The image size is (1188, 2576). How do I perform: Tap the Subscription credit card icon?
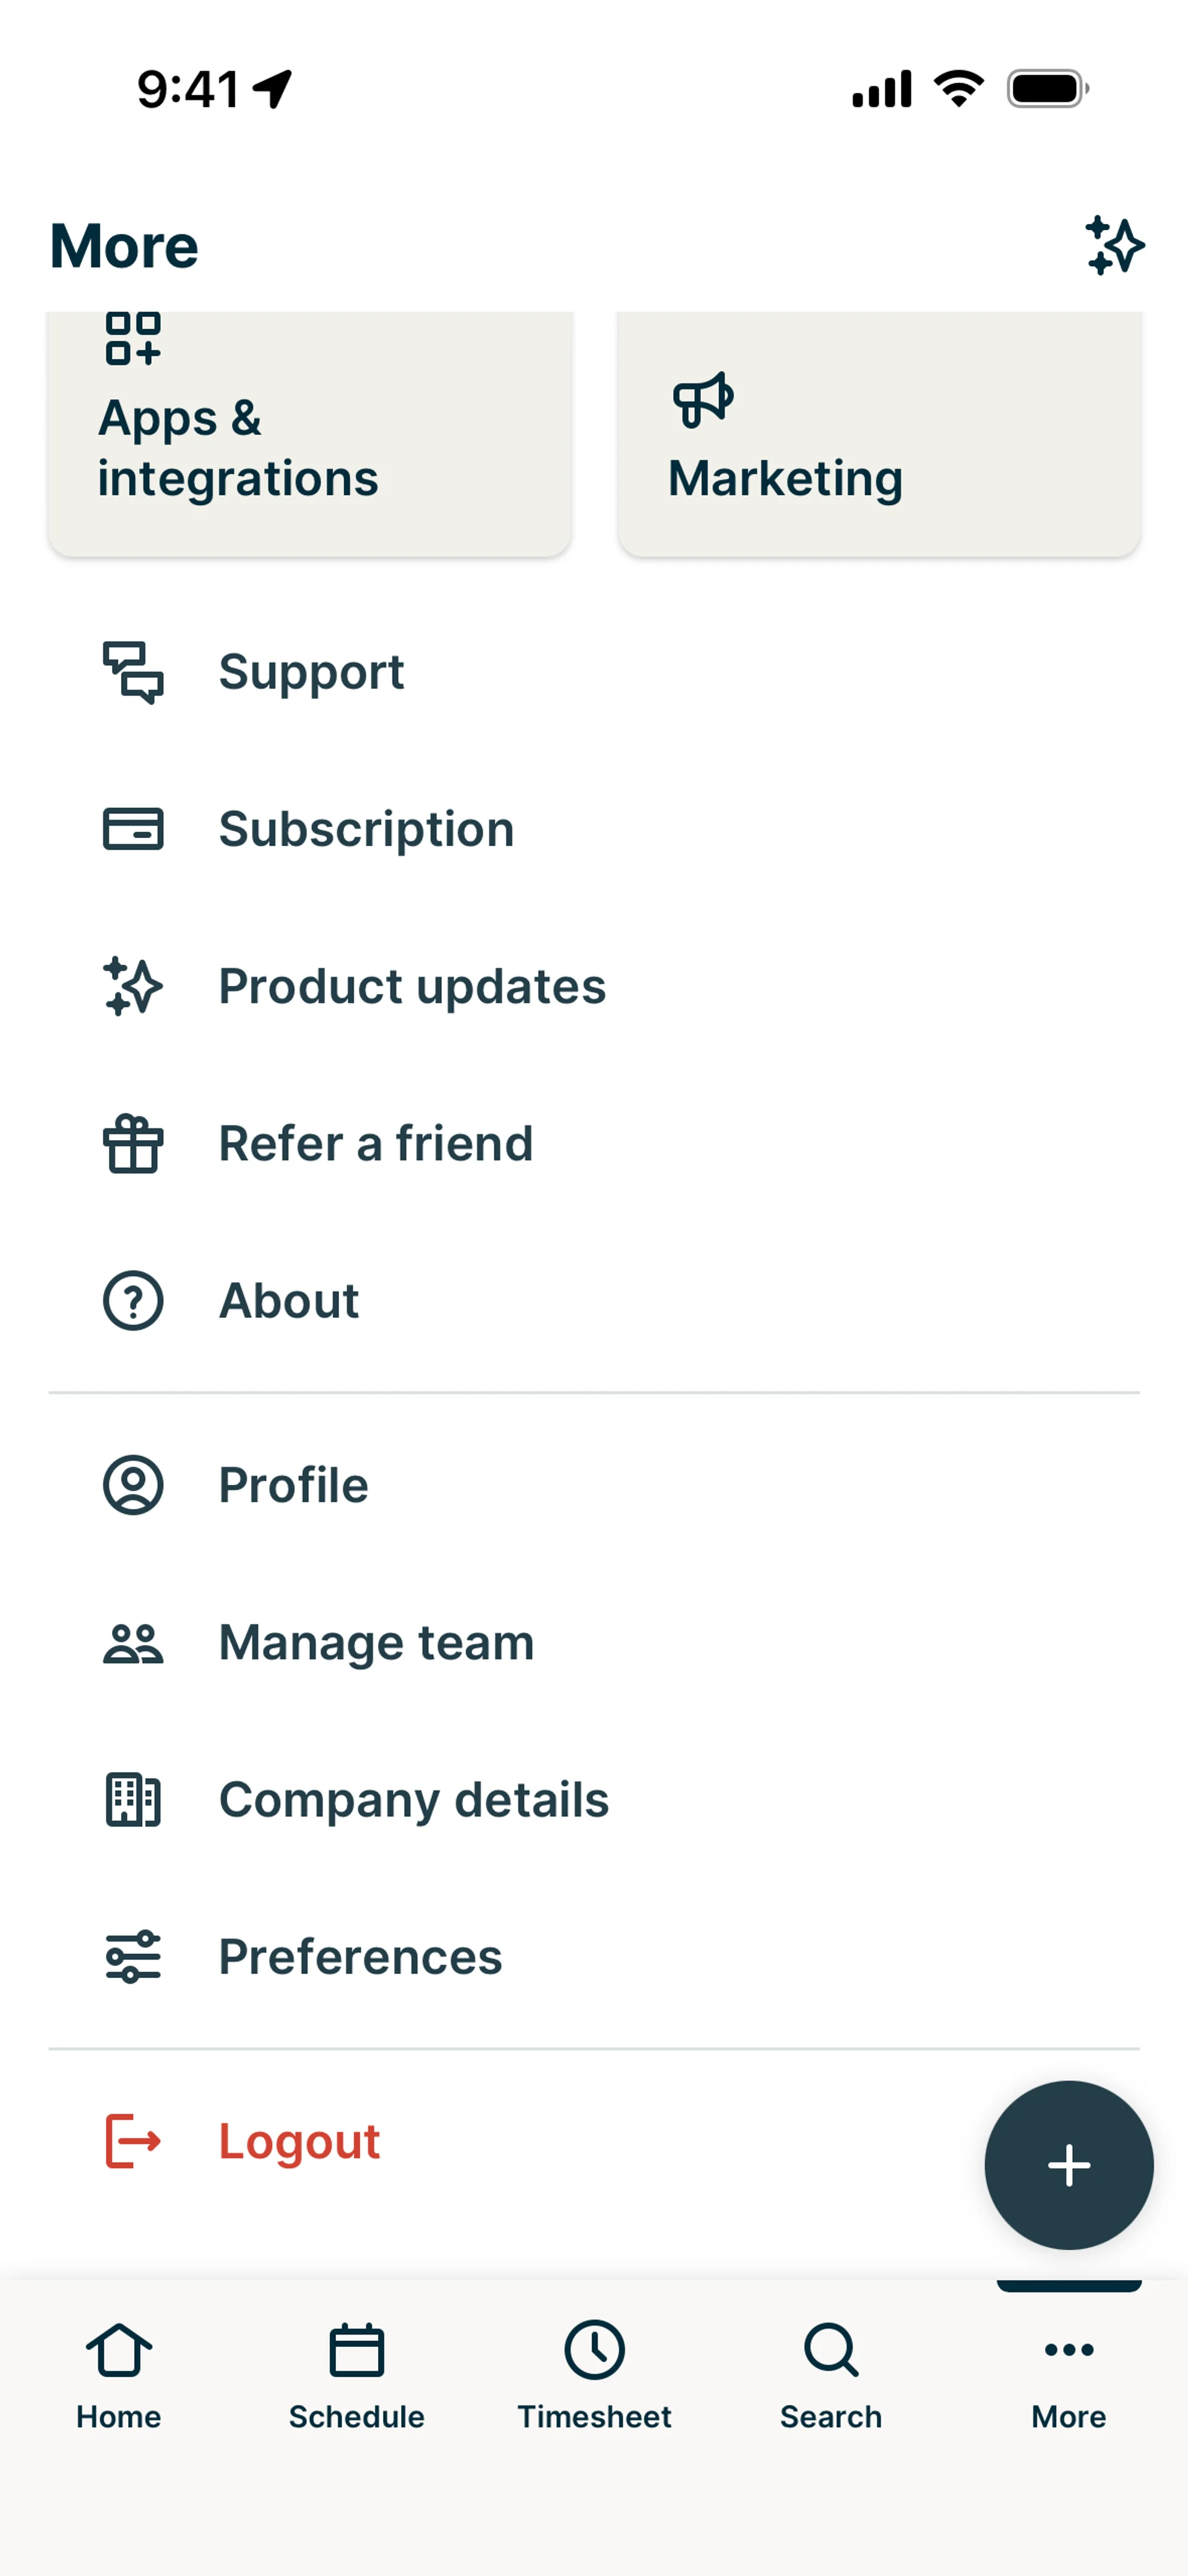click(x=133, y=829)
